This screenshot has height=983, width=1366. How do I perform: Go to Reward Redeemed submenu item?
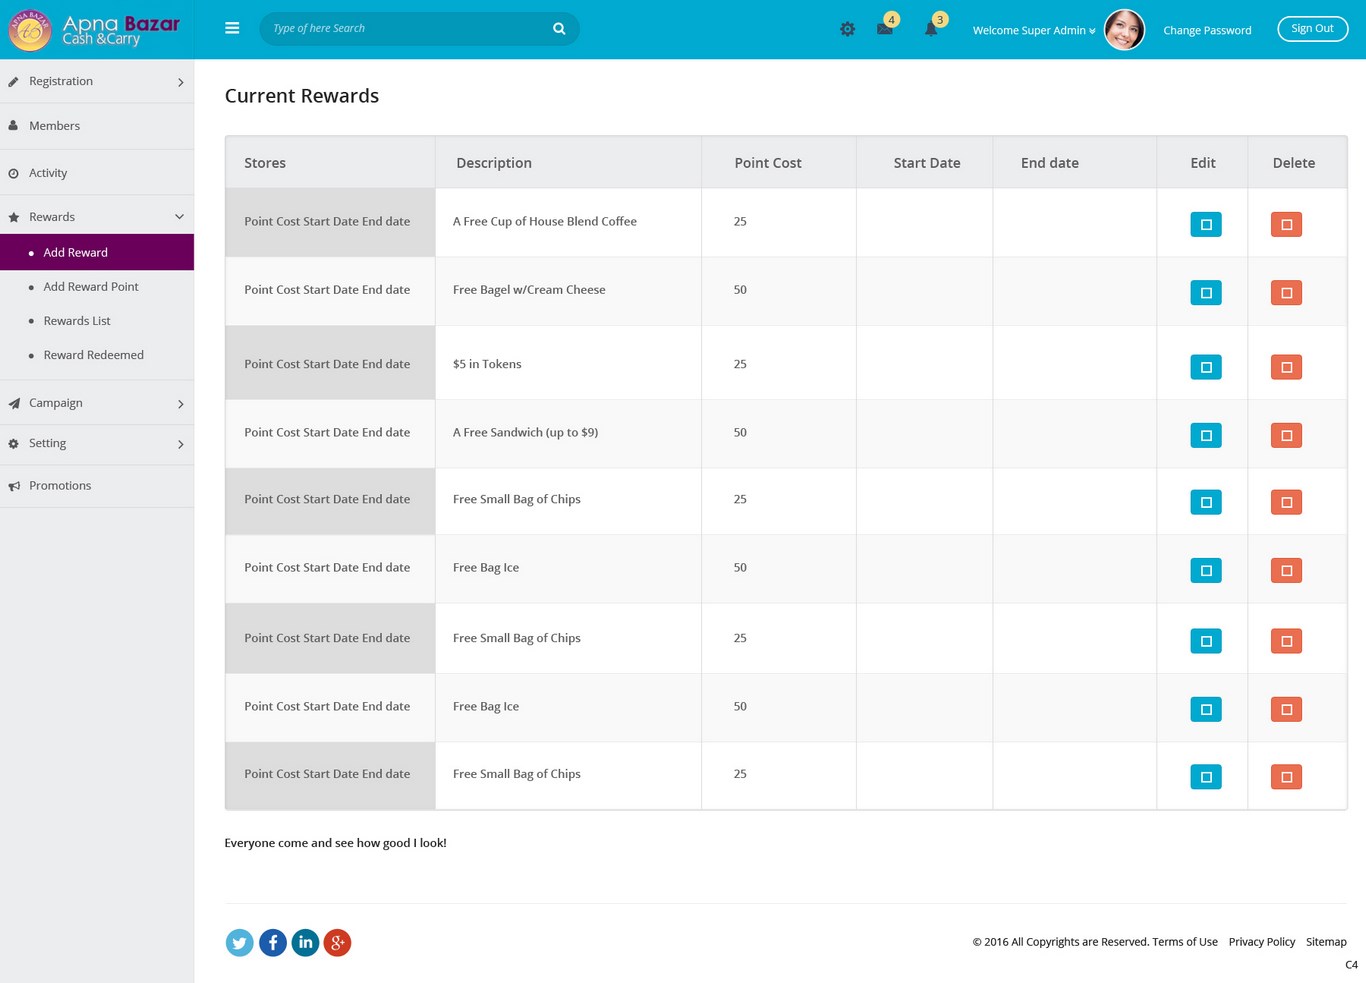pyautogui.click(x=93, y=355)
